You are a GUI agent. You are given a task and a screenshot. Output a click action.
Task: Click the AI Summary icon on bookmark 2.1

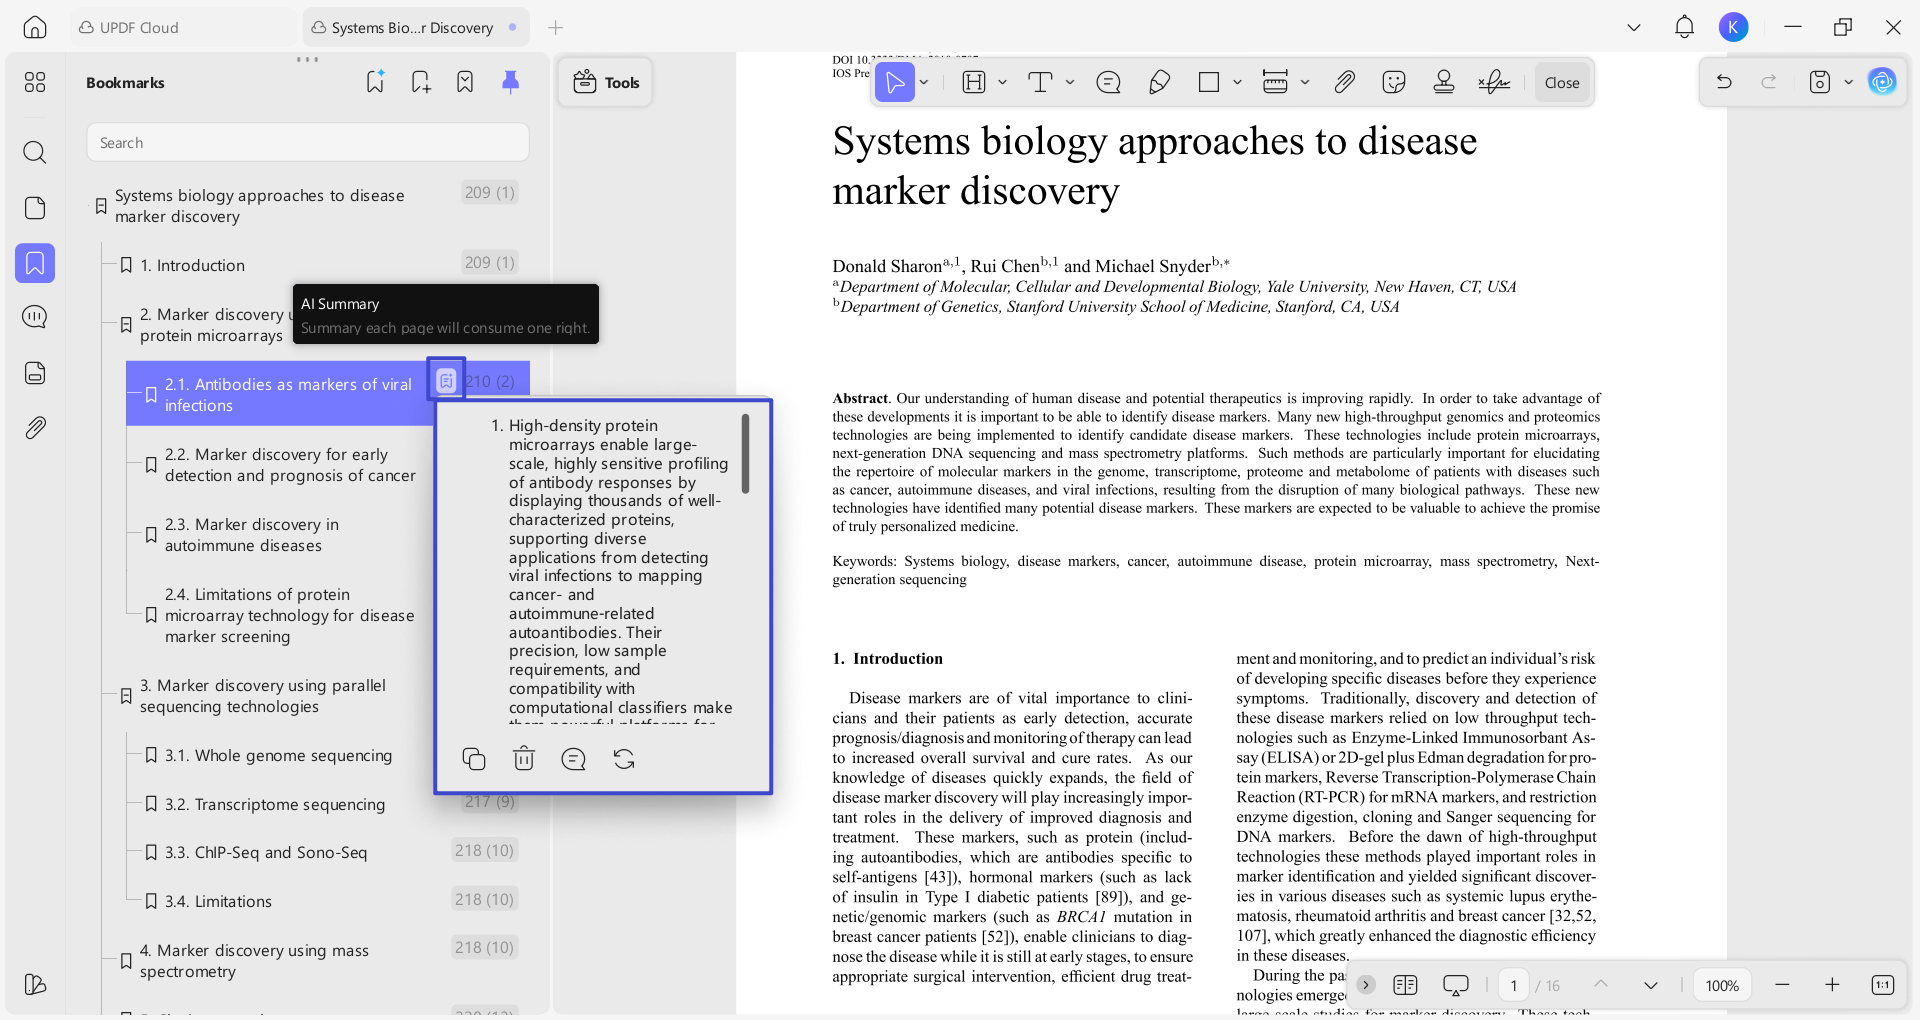pyautogui.click(x=446, y=380)
